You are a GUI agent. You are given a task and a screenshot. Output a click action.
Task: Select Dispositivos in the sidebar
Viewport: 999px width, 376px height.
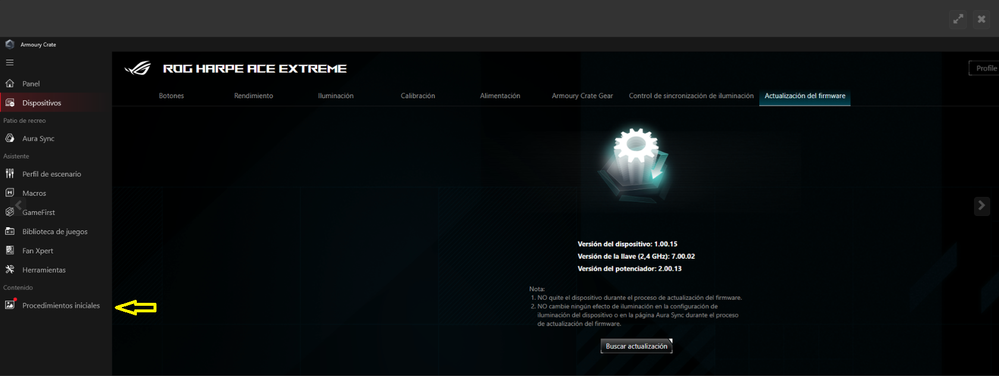click(x=56, y=103)
